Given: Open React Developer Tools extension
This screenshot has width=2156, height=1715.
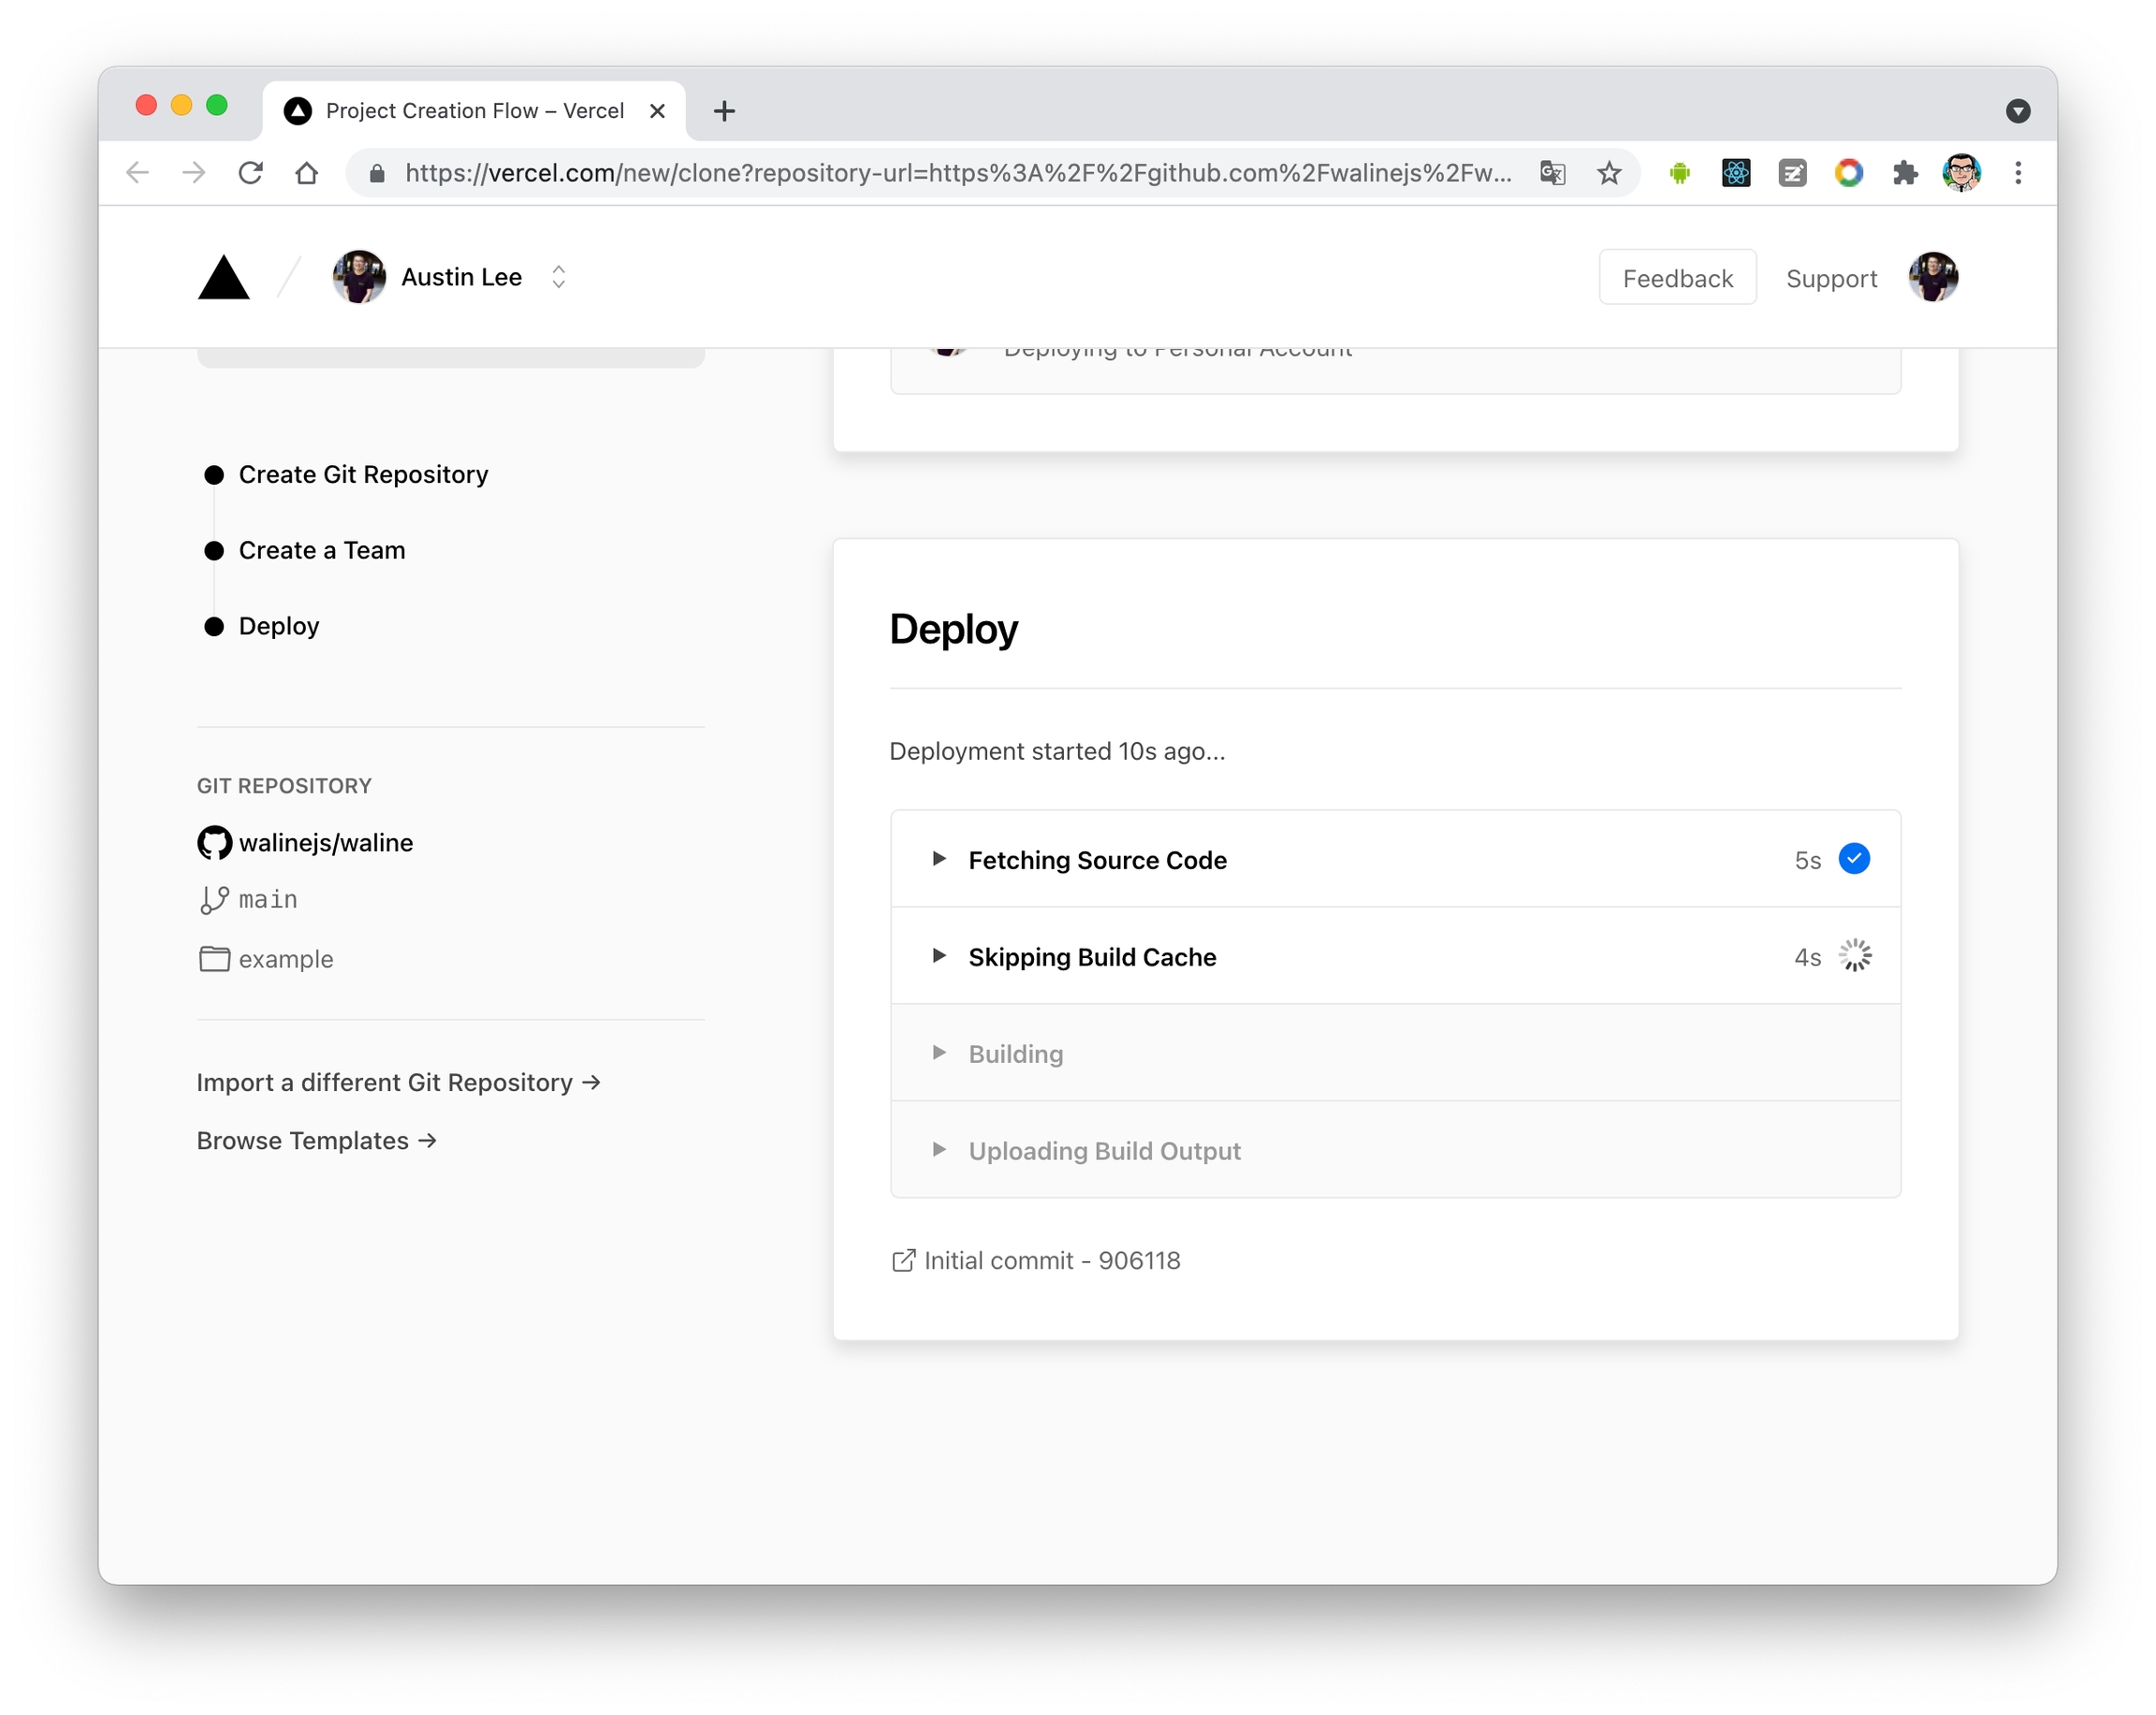Looking at the screenshot, I should click(x=1735, y=173).
